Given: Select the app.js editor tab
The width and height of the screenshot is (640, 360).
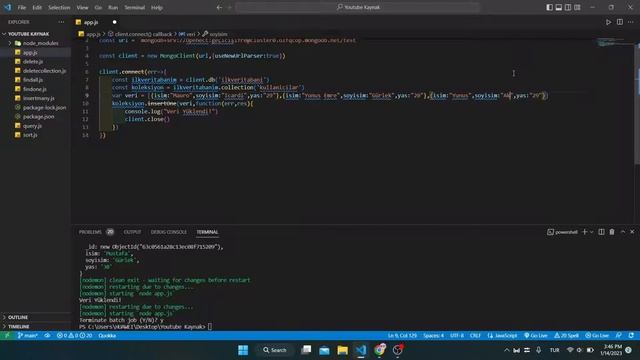Looking at the screenshot, I should click(91, 22).
